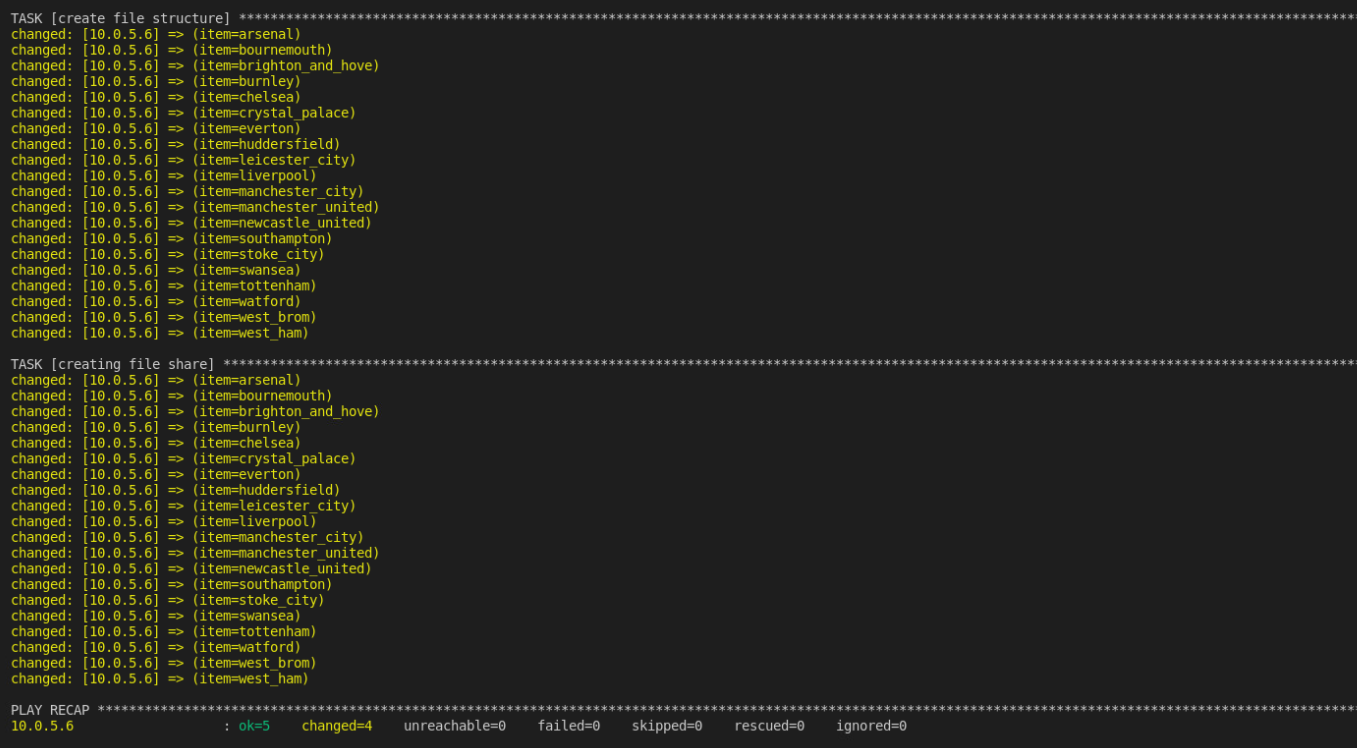
Task: Click item=stoke_city under create file structure task
Action: (258, 254)
